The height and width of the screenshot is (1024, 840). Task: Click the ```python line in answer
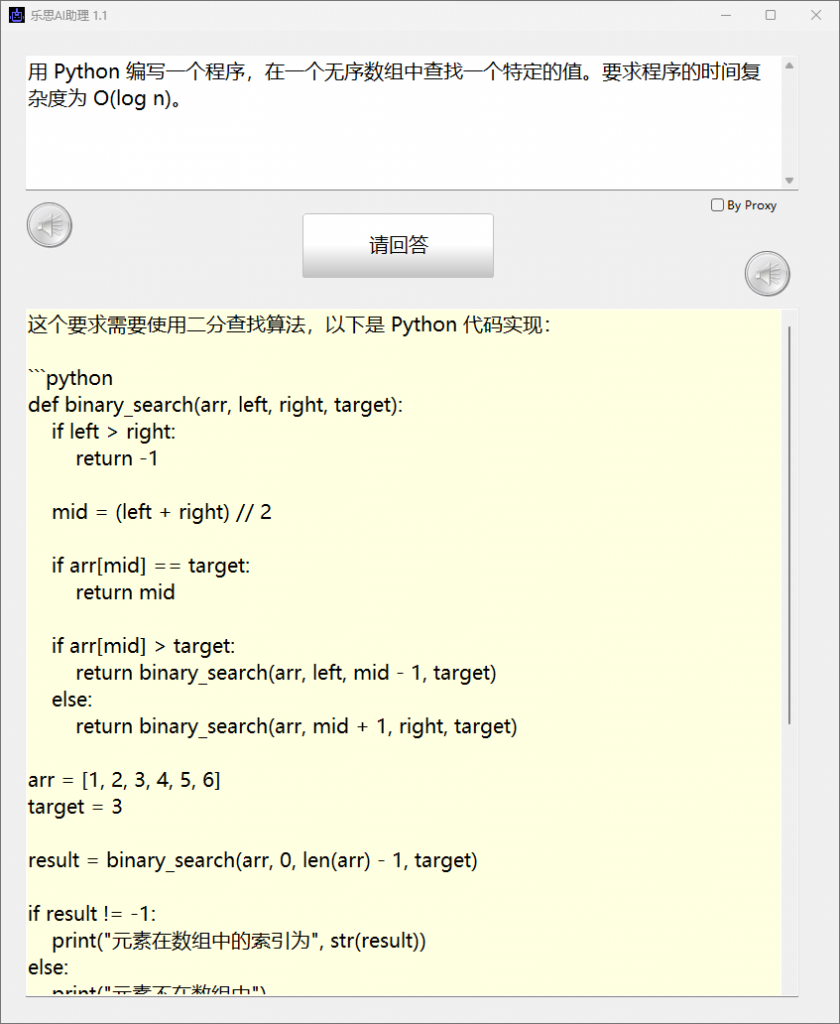click(x=70, y=378)
